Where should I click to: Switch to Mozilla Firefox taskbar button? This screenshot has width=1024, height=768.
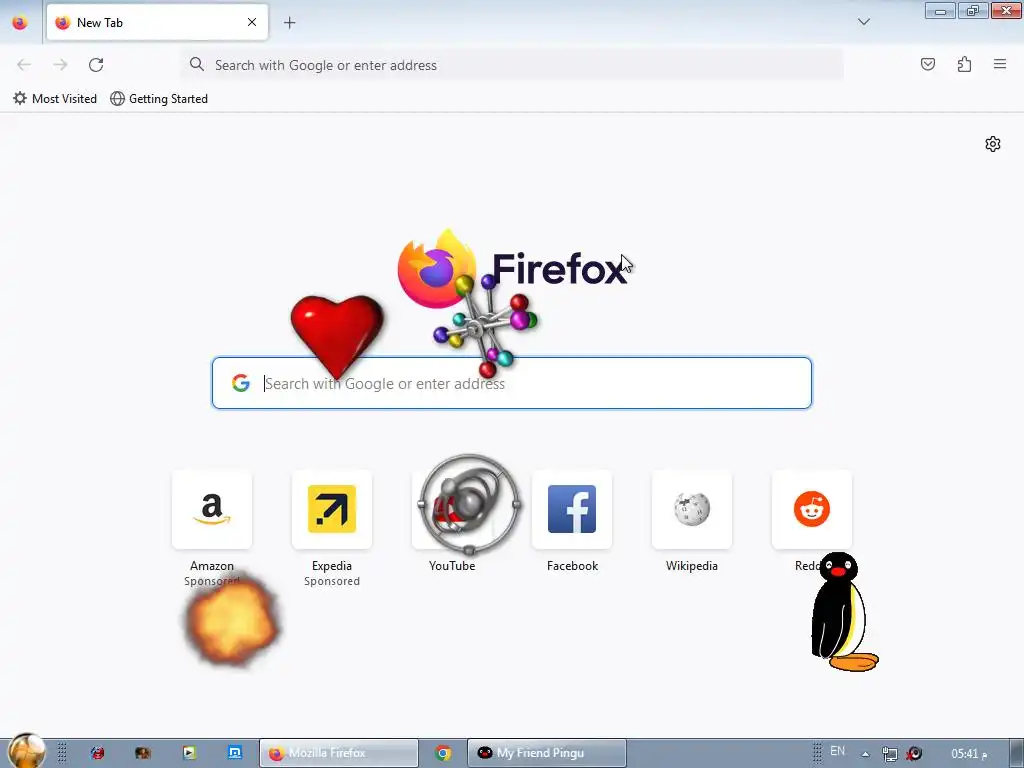click(339, 753)
